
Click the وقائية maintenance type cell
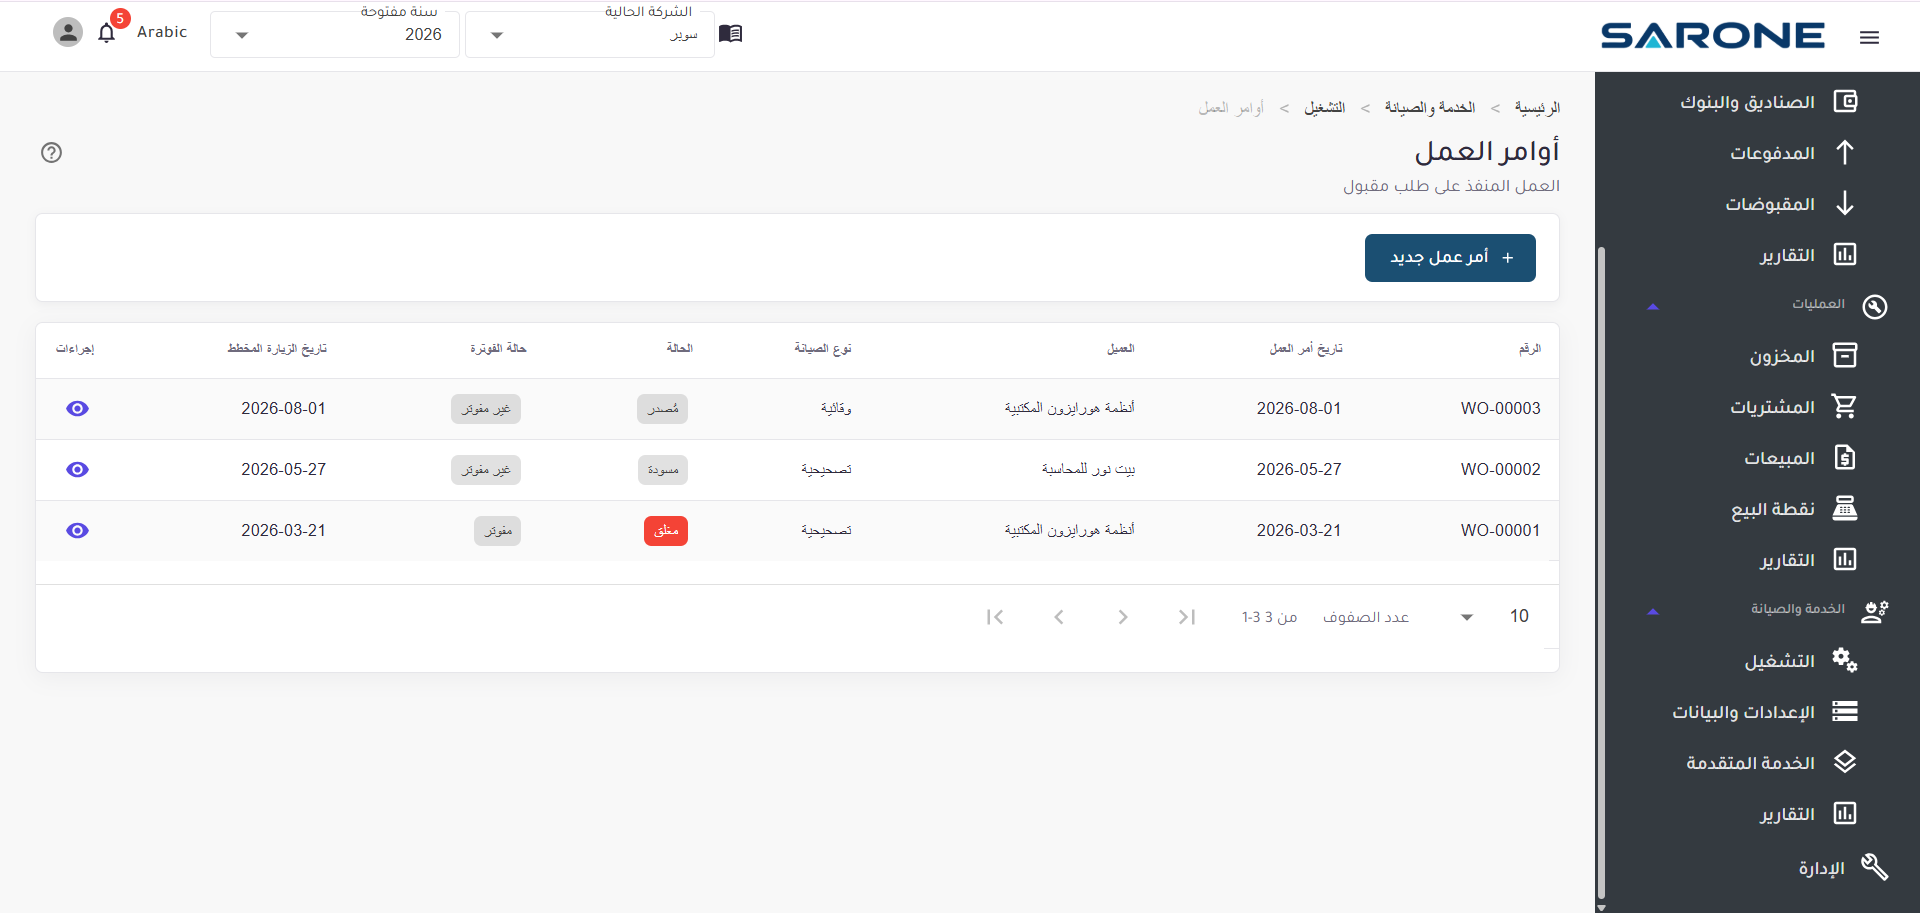point(836,408)
